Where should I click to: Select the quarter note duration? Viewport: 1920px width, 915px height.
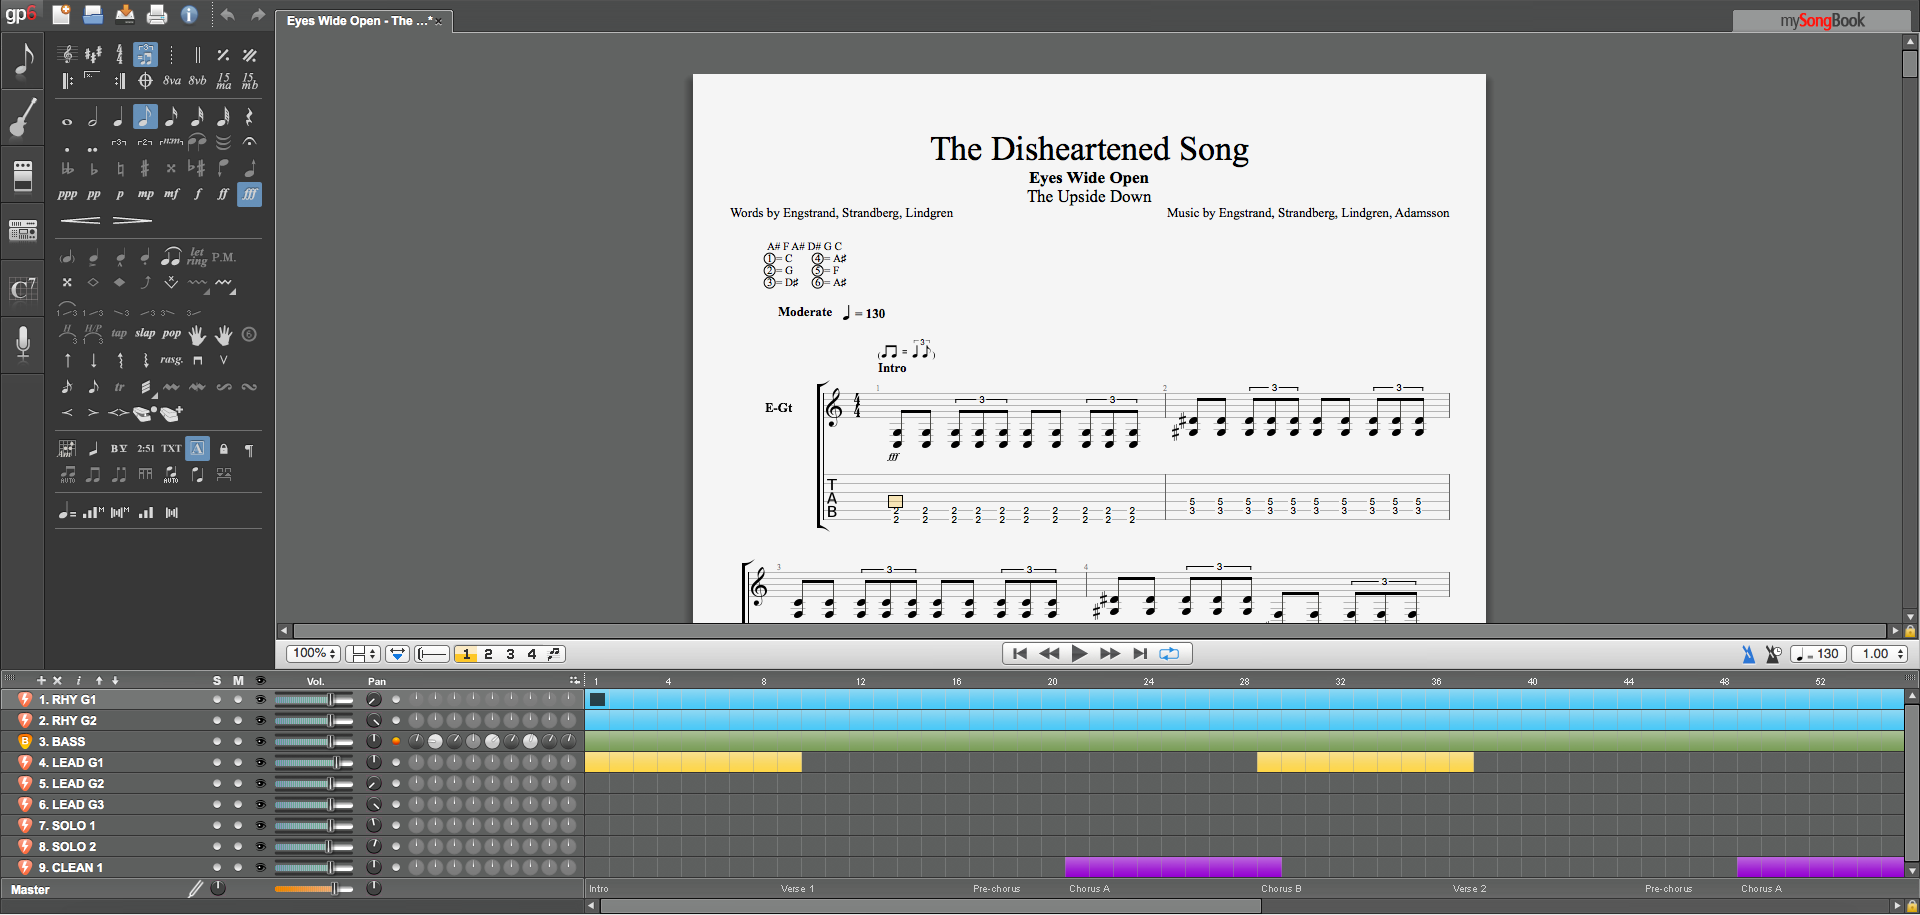click(x=119, y=118)
